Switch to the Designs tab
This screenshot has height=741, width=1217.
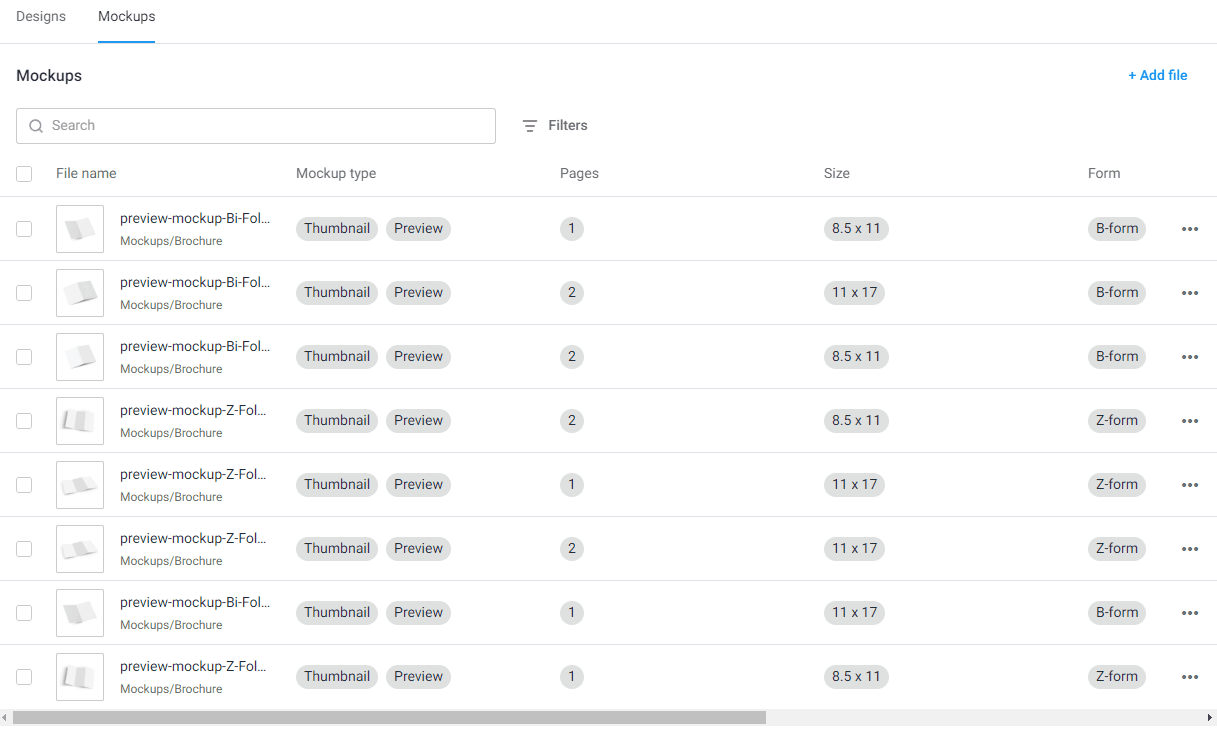41,17
